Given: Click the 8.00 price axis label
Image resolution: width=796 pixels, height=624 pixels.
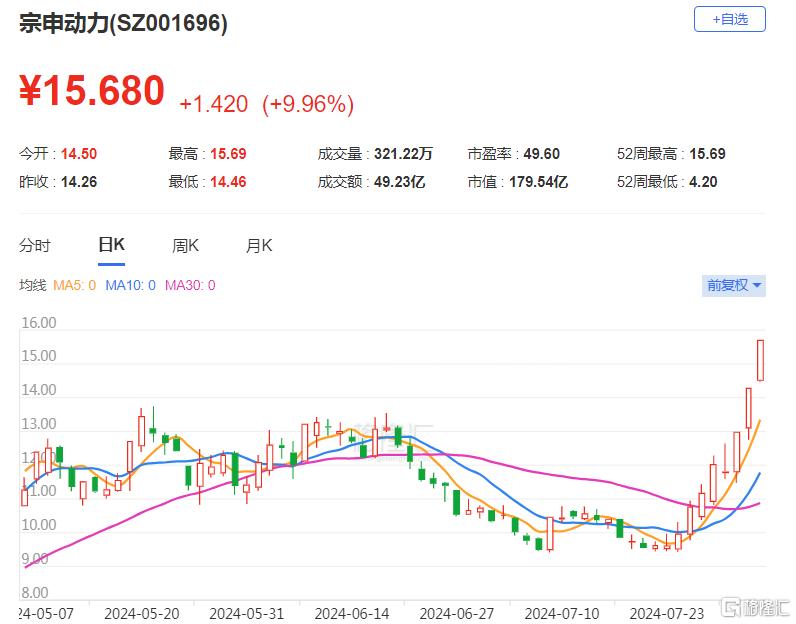Looking at the screenshot, I should pyautogui.click(x=35, y=593).
